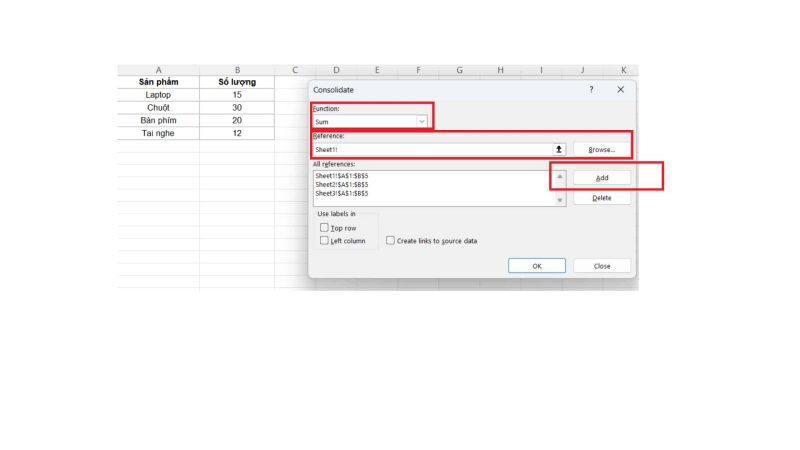
Task: Select column I header
Action: [541, 70]
